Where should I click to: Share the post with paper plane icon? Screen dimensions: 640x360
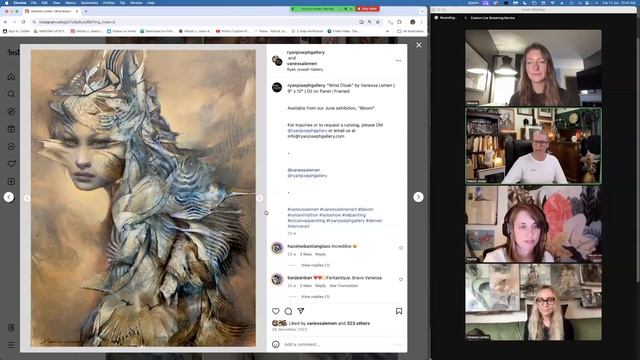tap(301, 311)
